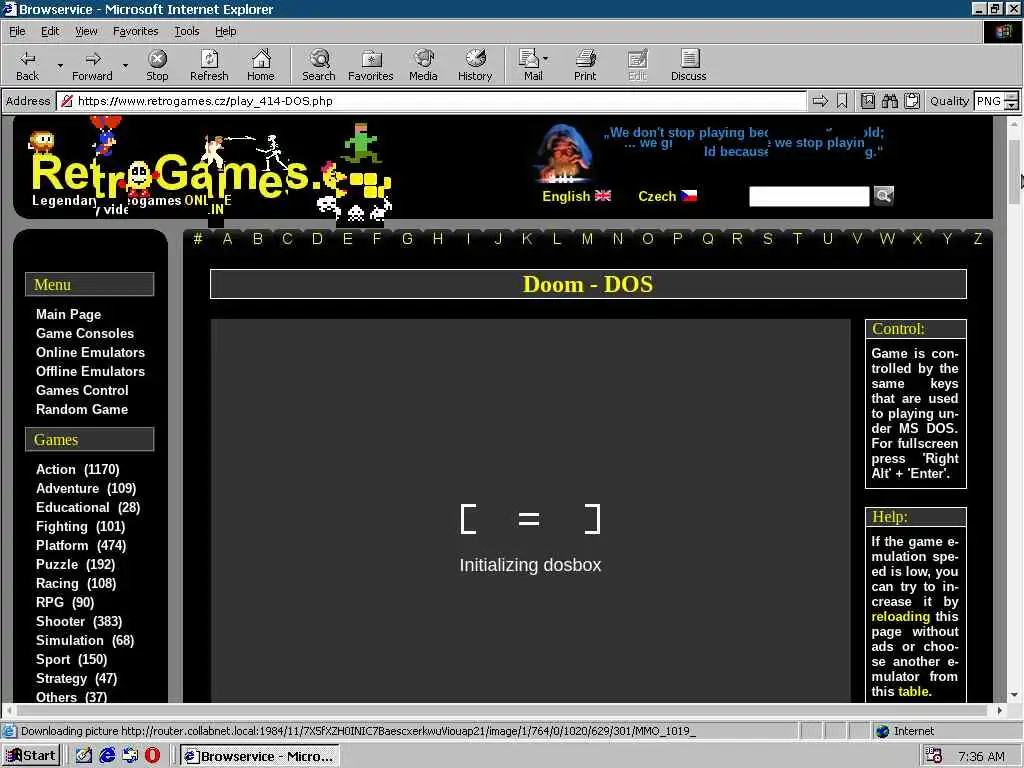Open the Mail button dropdown arrow
The height and width of the screenshot is (768, 1024).
click(546, 59)
